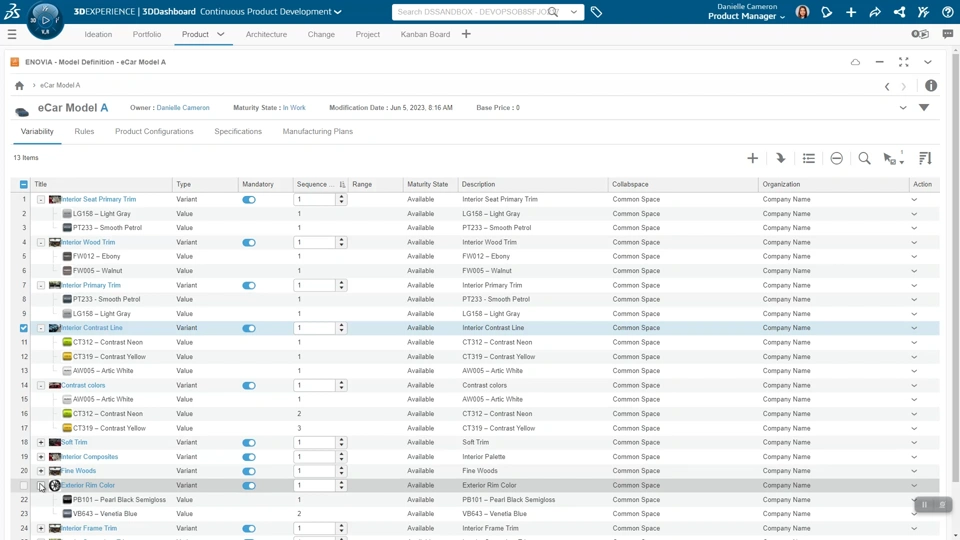
Task: Open the Specifications tab
Action: [238, 132]
